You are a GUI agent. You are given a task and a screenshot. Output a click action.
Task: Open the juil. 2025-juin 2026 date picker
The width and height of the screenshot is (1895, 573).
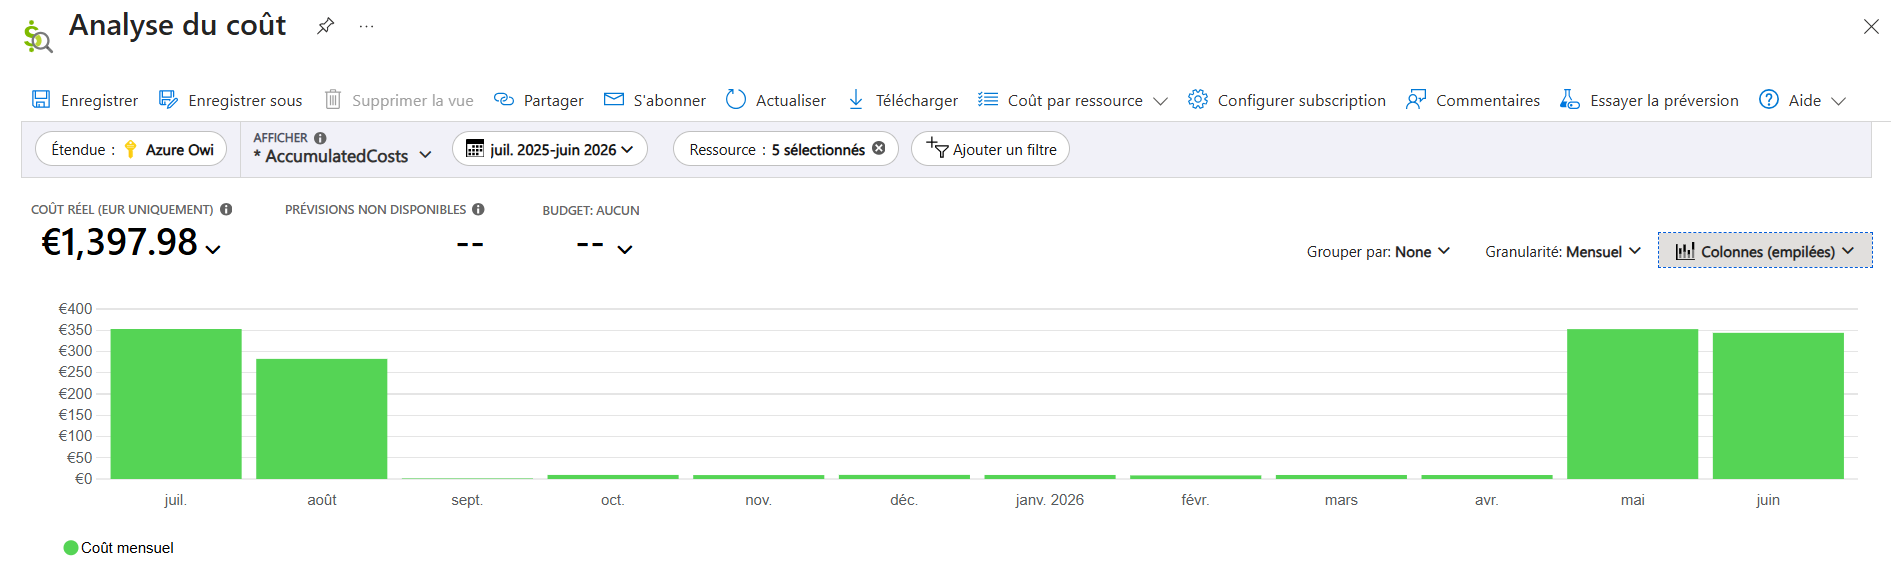click(x=550, y=149)
